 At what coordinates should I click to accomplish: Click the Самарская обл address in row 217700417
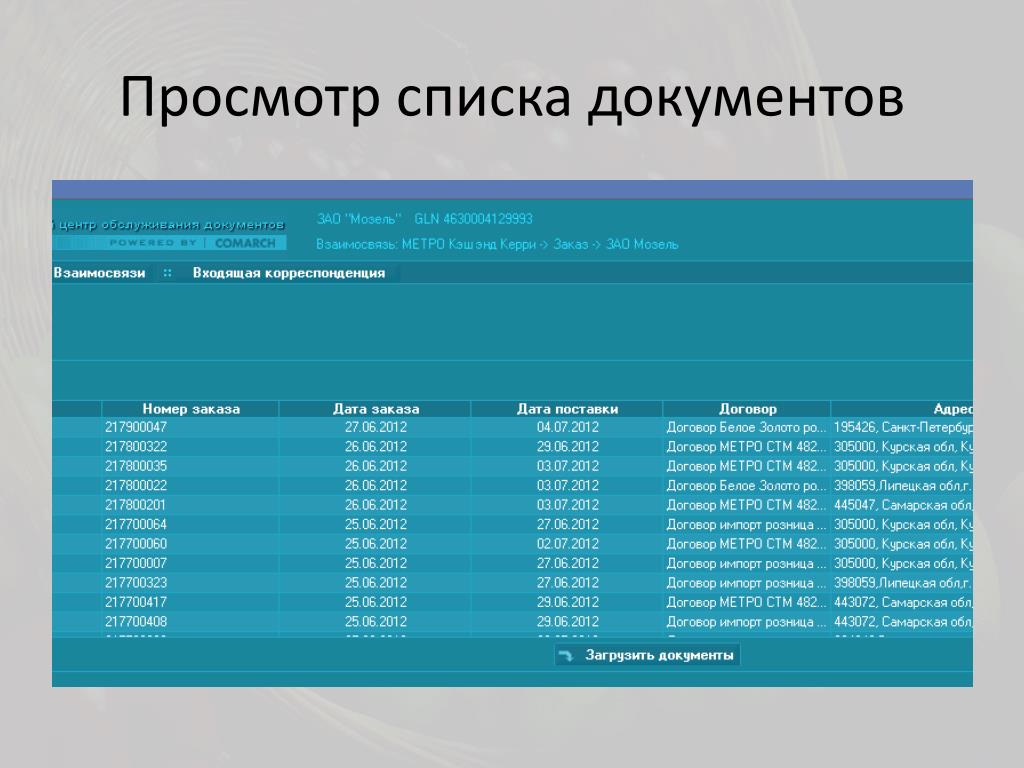click(x=903, y=602)
